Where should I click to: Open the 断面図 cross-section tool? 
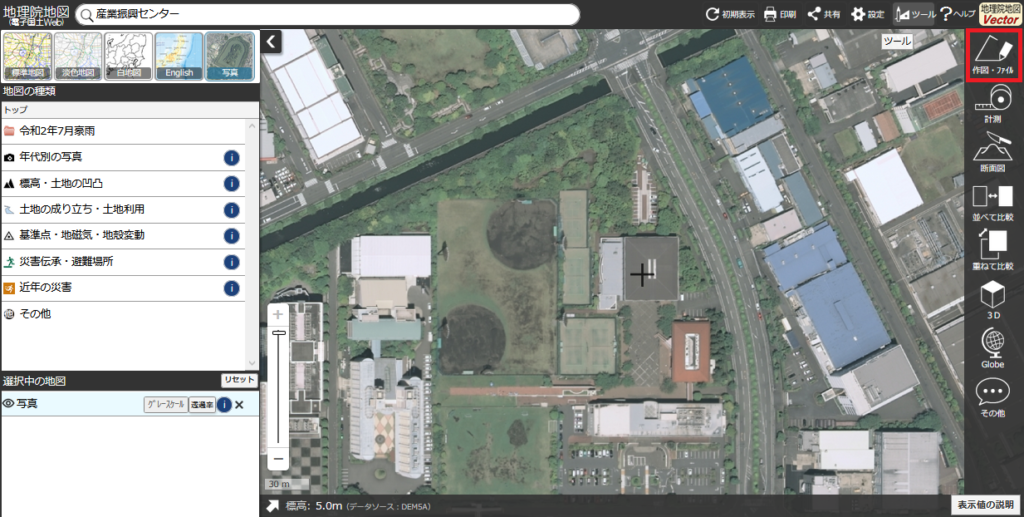[x=993, y=152]
